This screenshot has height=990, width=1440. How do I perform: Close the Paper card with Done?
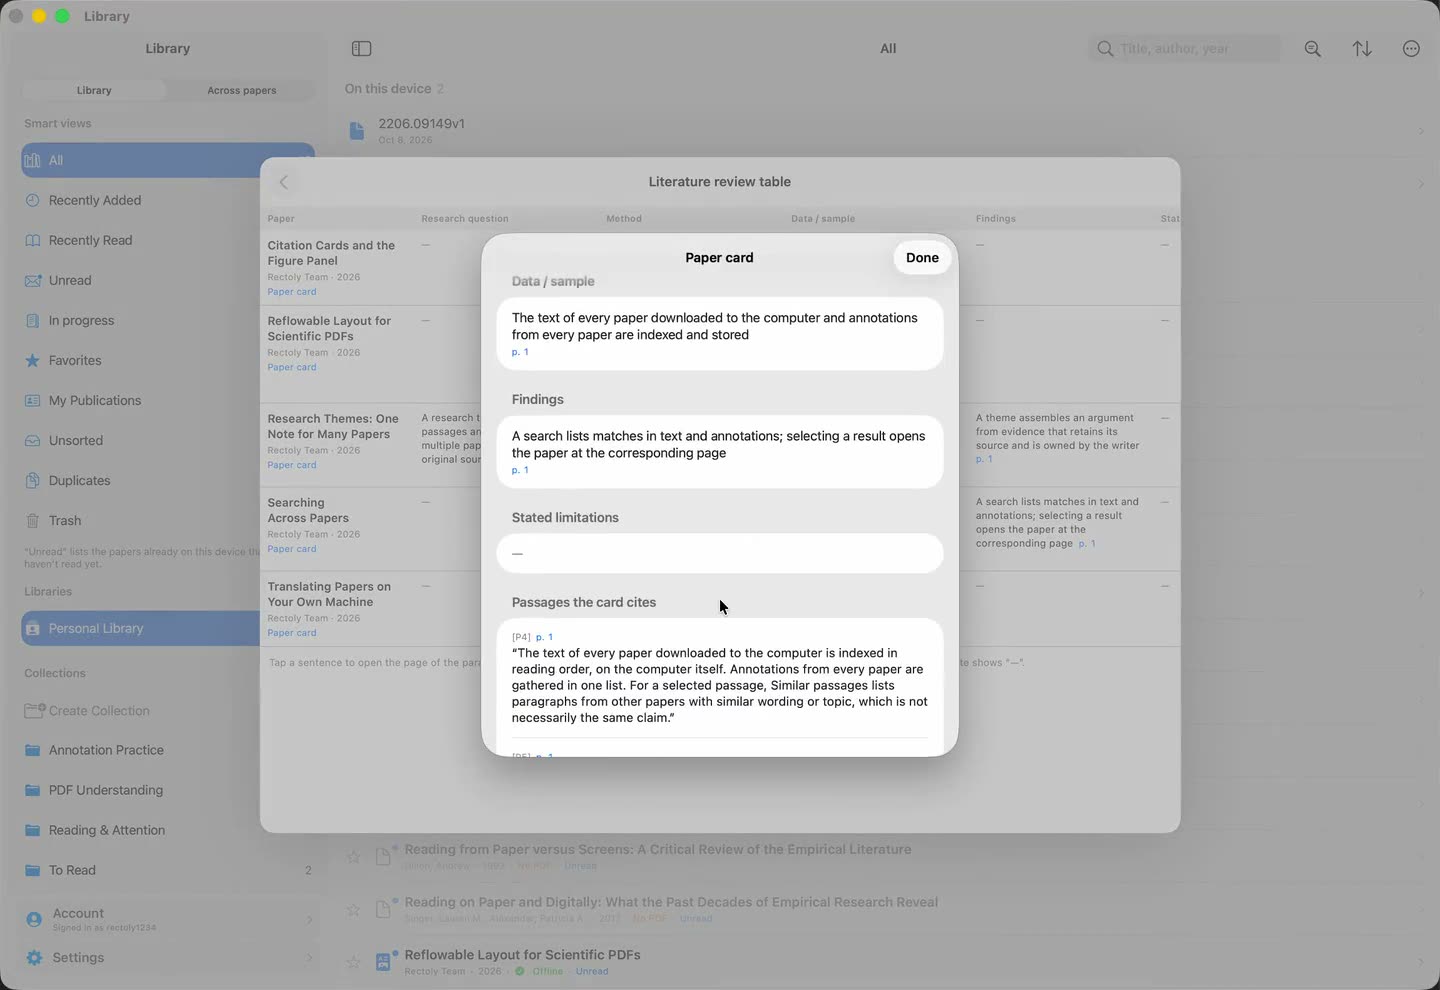tap(922, 258)
